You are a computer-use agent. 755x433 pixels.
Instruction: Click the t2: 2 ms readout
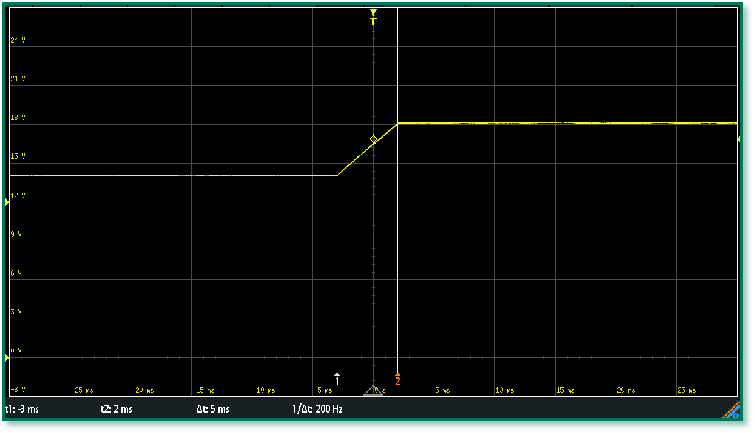[116, 410]
